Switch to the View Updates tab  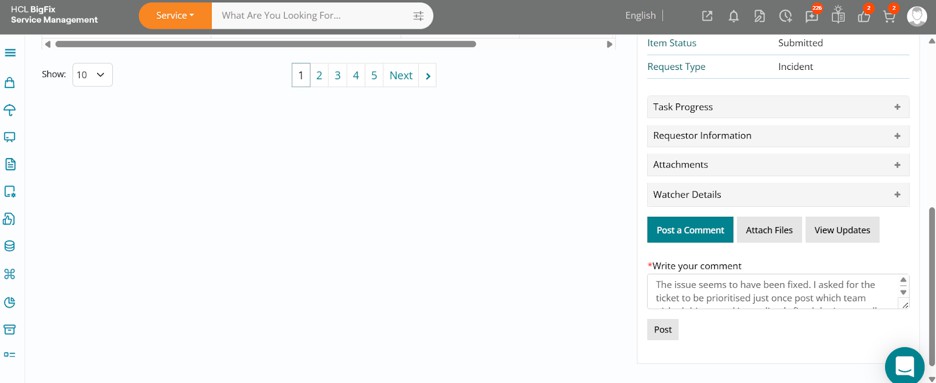coord(842,230)
